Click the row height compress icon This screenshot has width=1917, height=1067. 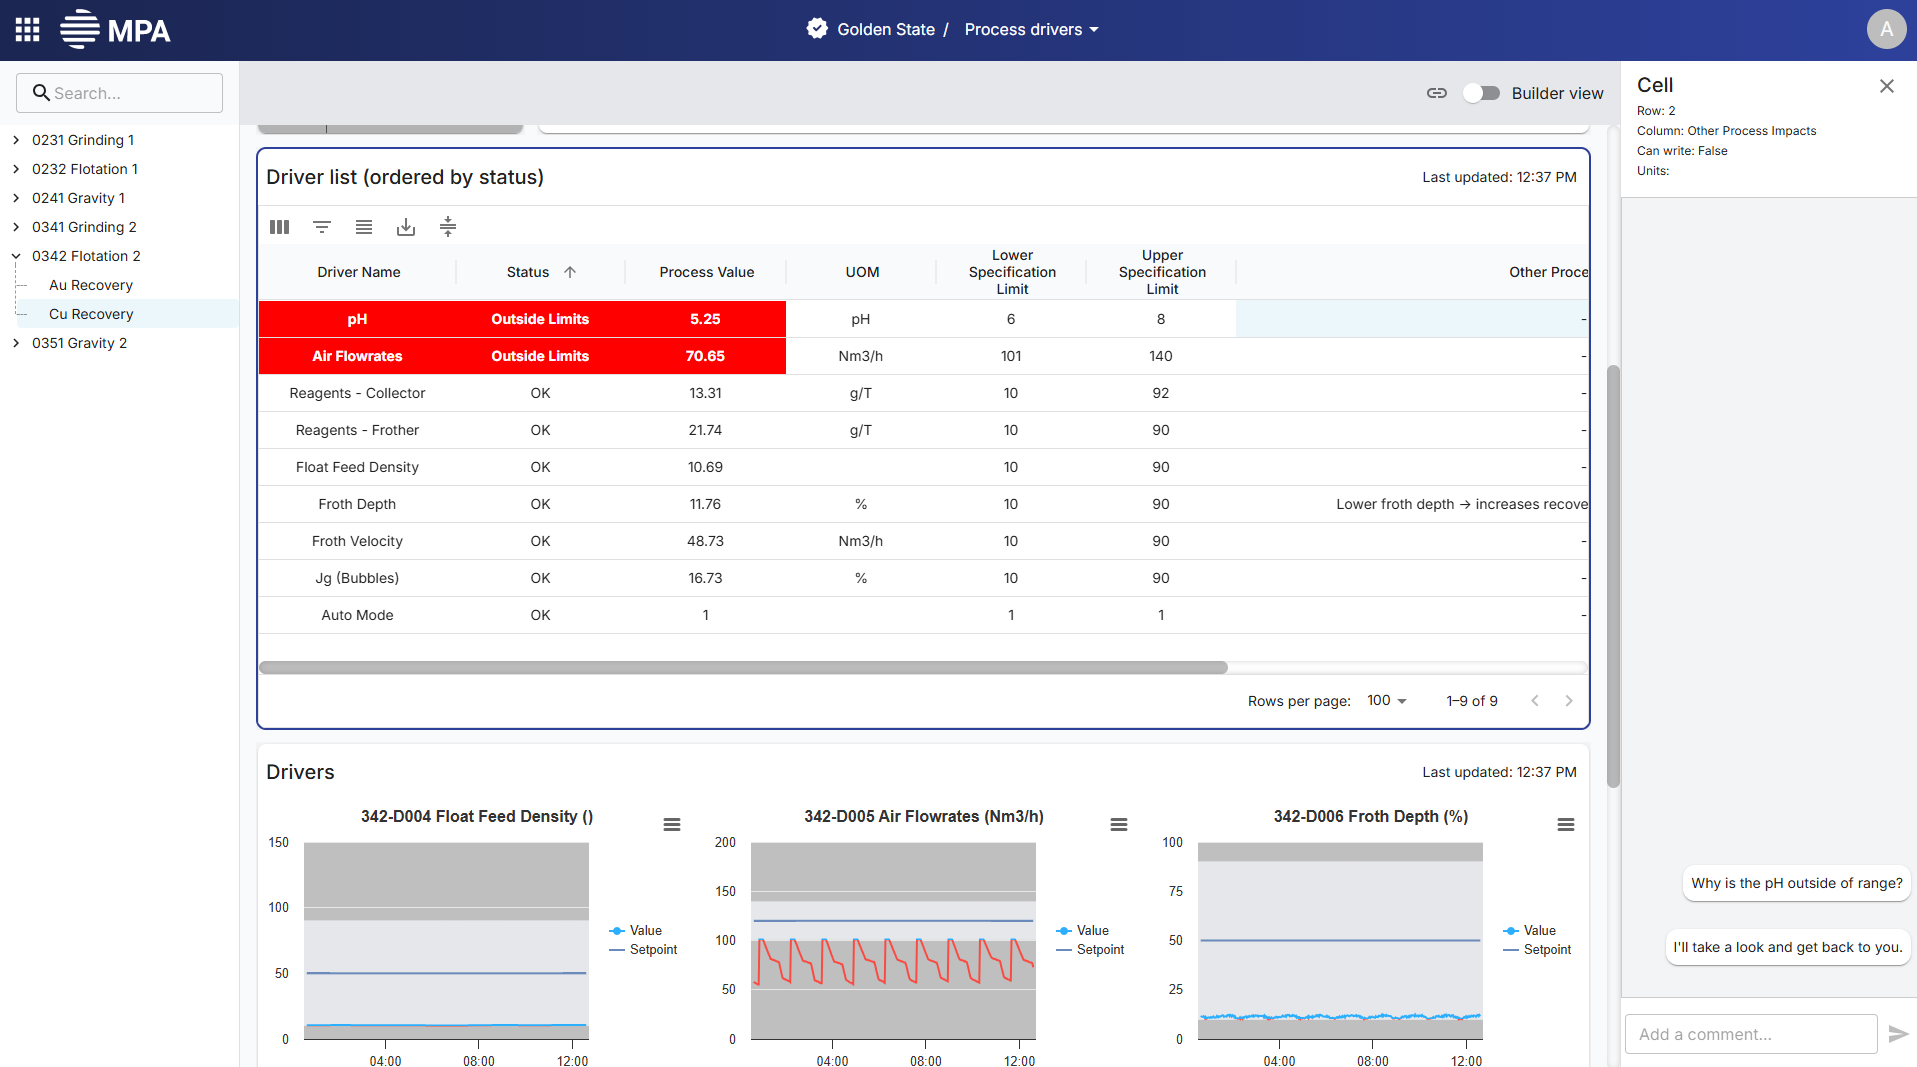click(448, 227)
